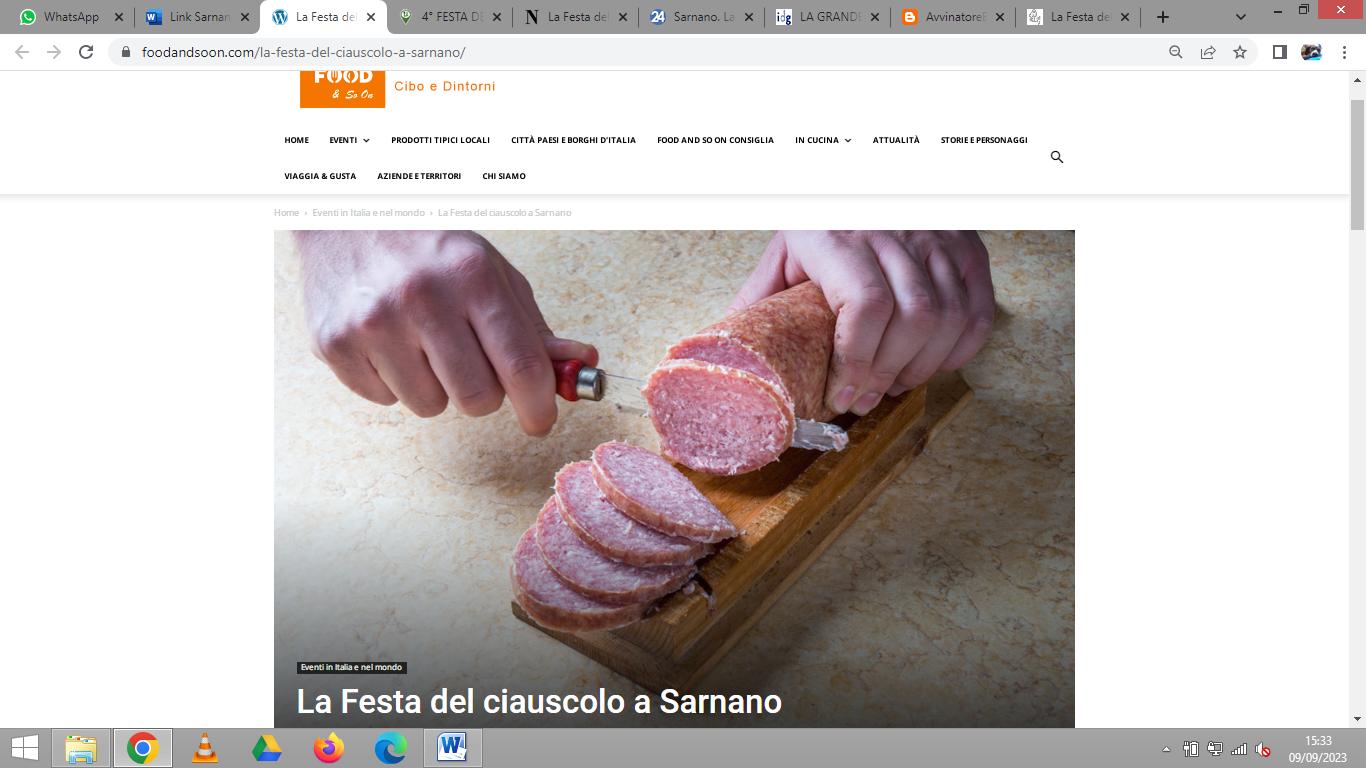Open Chrome's zoom magnifier icon in address bar
Screen dimensions: 1366x768
click(1176, 52)
